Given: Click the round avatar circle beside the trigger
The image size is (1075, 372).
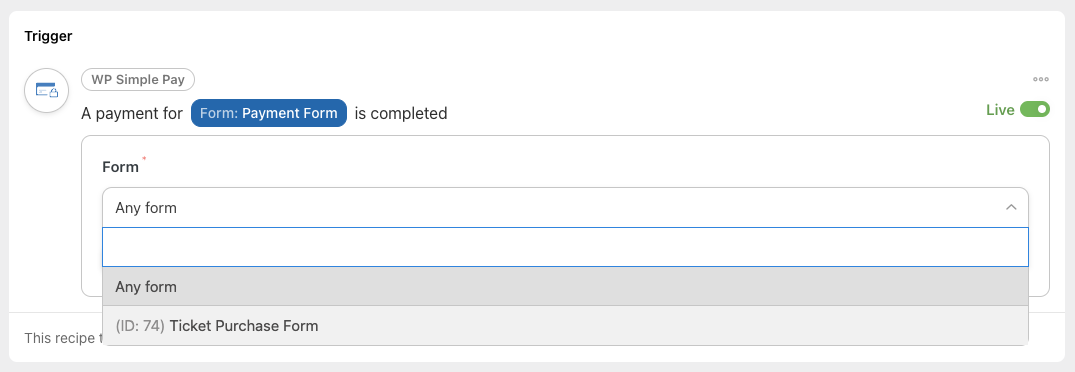Looking at the screenshot, I should [x=47, y=90].
